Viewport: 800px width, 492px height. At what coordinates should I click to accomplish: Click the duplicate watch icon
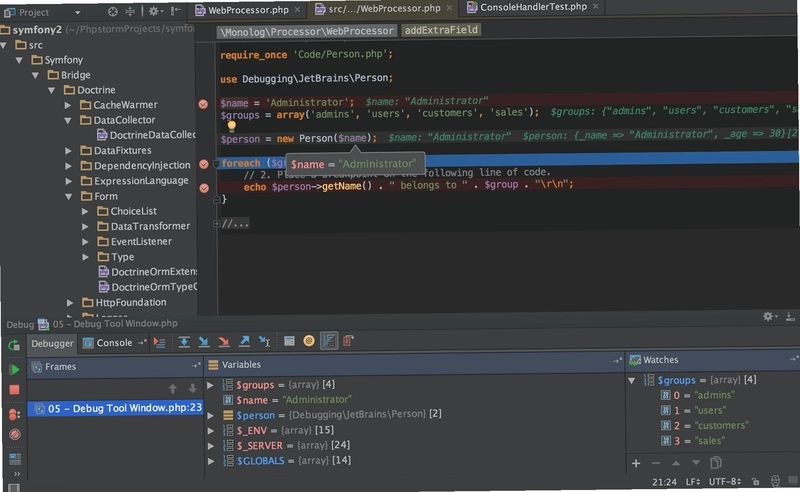click(x=716, y=462)
